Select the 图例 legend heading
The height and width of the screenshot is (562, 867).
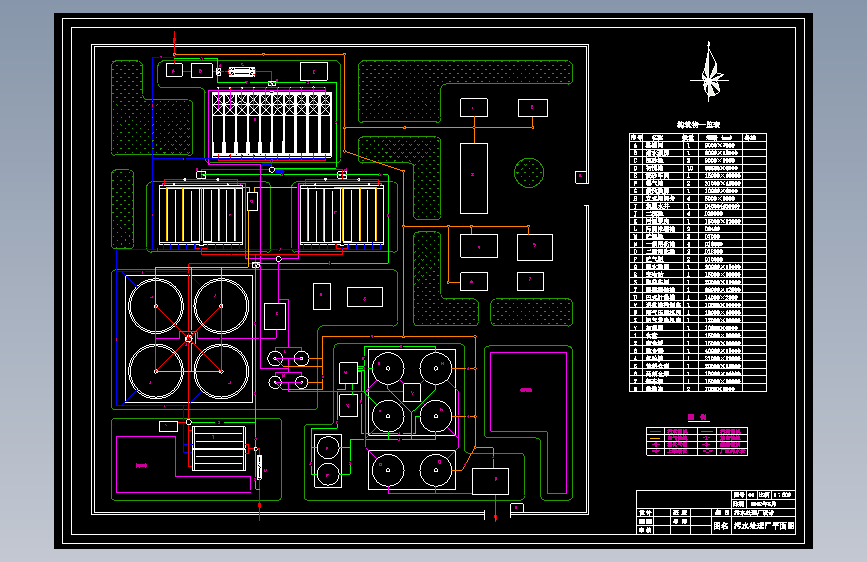coord(697,417)
